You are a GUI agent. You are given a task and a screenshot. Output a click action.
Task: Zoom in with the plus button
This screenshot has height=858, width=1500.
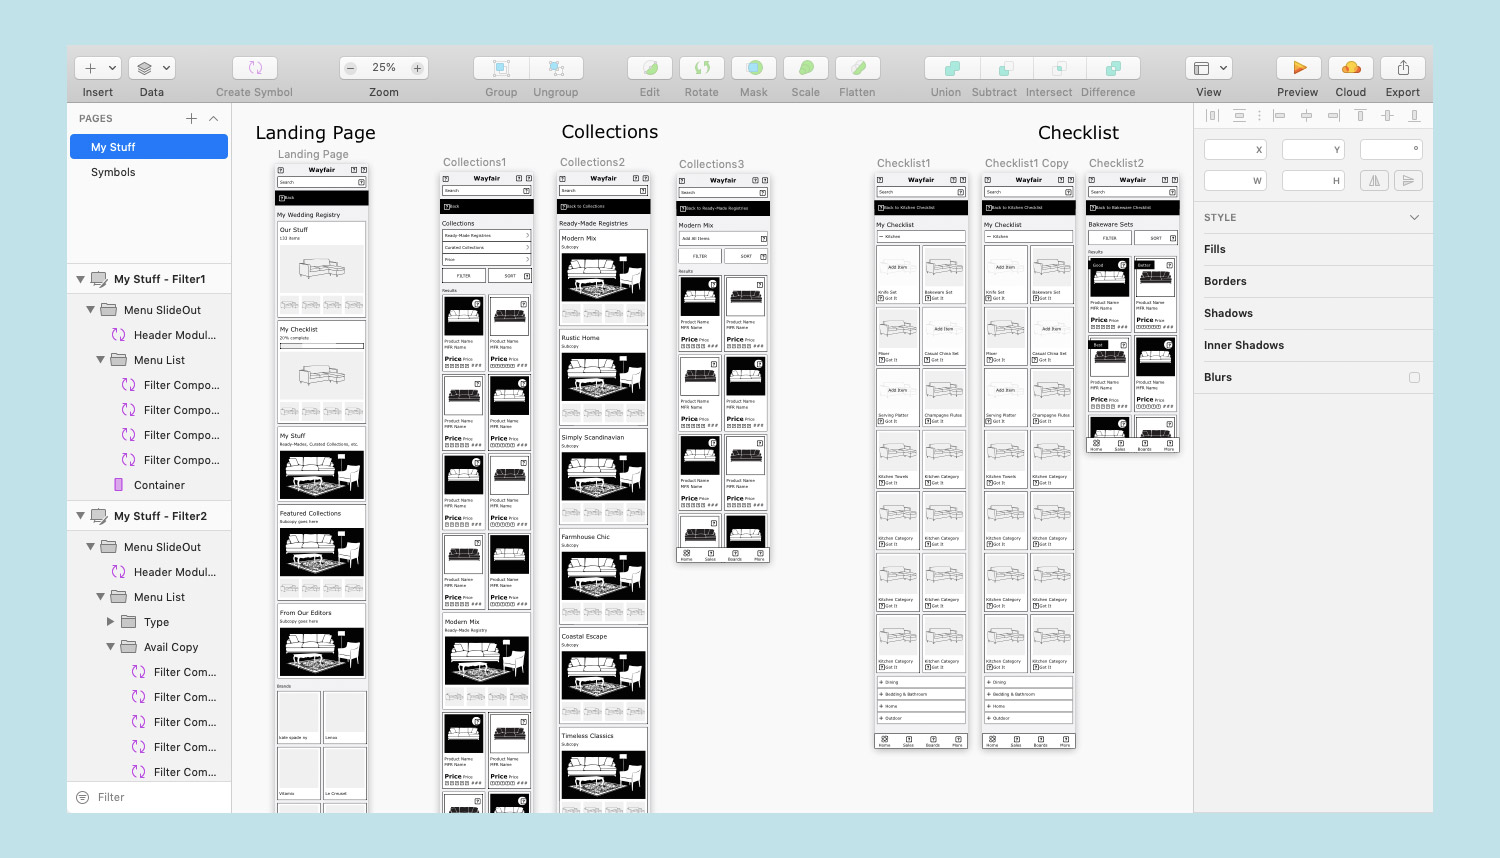pos(417,68)
